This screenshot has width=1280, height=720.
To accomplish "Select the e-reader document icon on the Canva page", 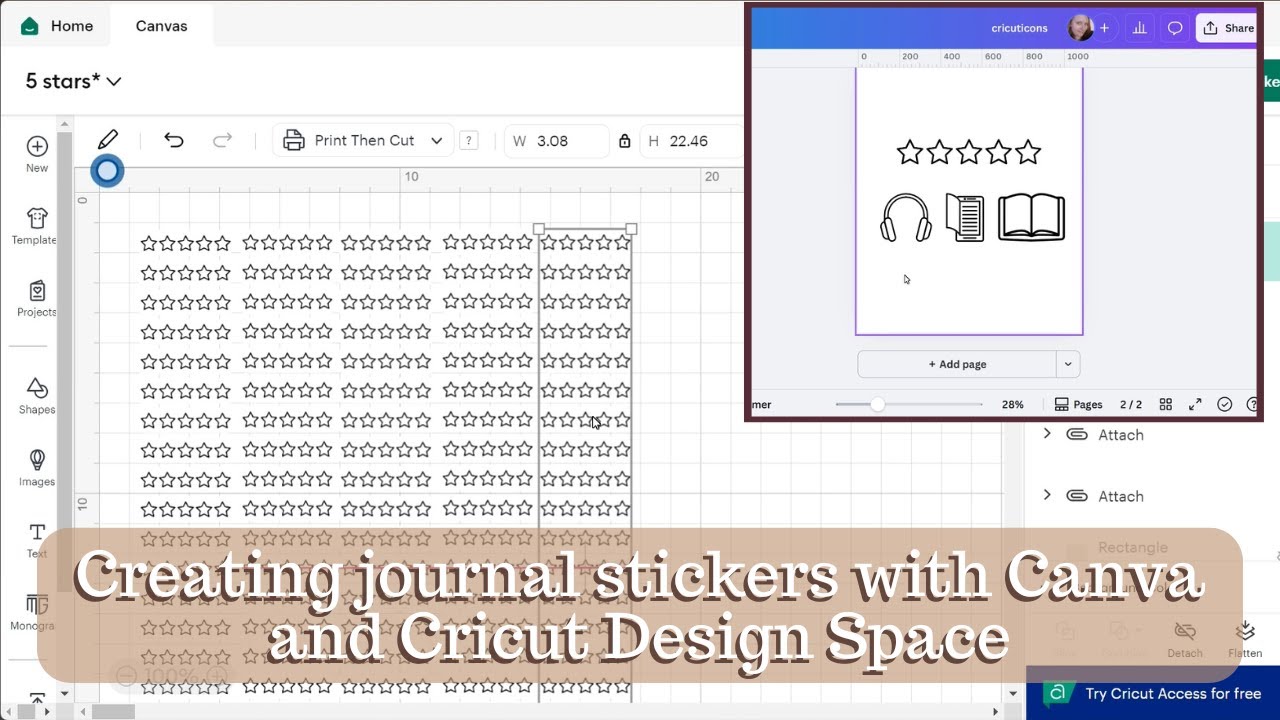I will click(965, 217).
